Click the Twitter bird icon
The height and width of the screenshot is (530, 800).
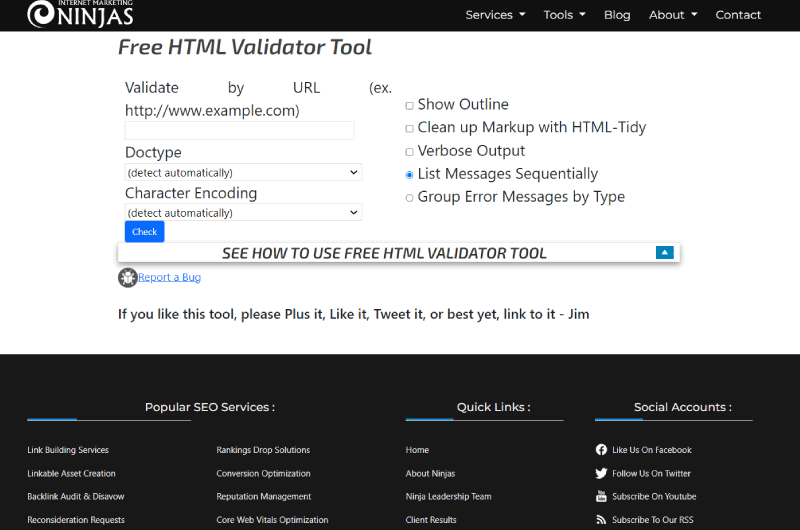[x=601, y=473]
